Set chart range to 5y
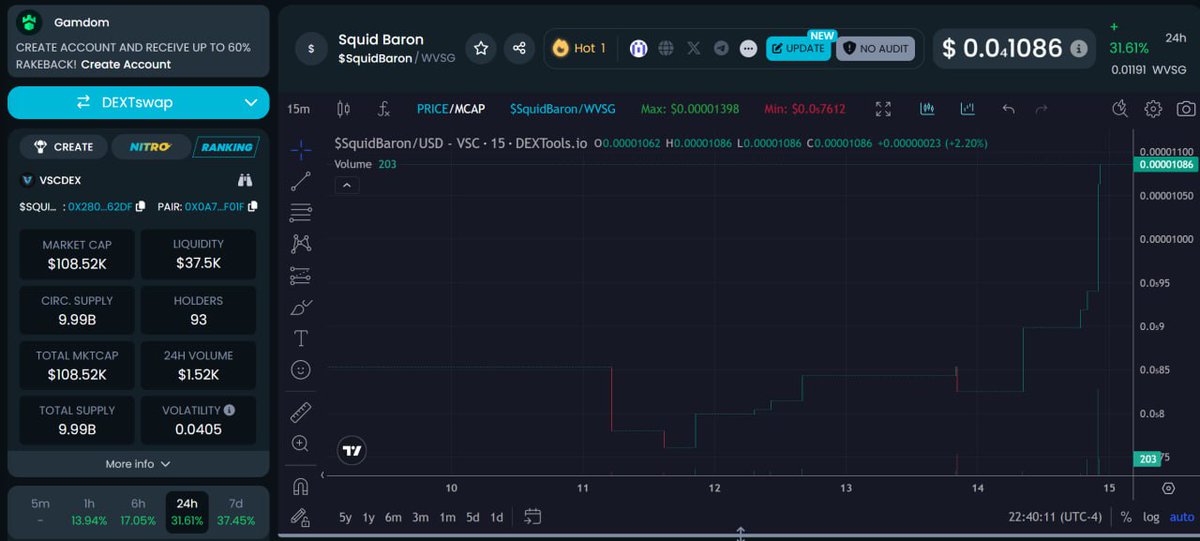Image resolution: width=1200 pixels, height=541 pixels. click(345, 517)
